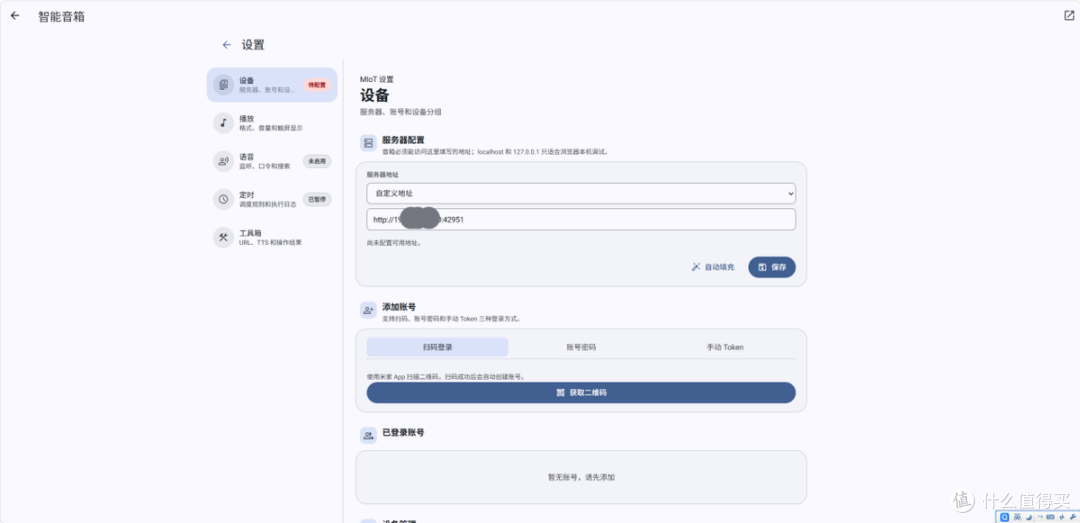Open page in new window icon
Image resolution: width=1080 pixels, height=523 pixels.
1068,15
